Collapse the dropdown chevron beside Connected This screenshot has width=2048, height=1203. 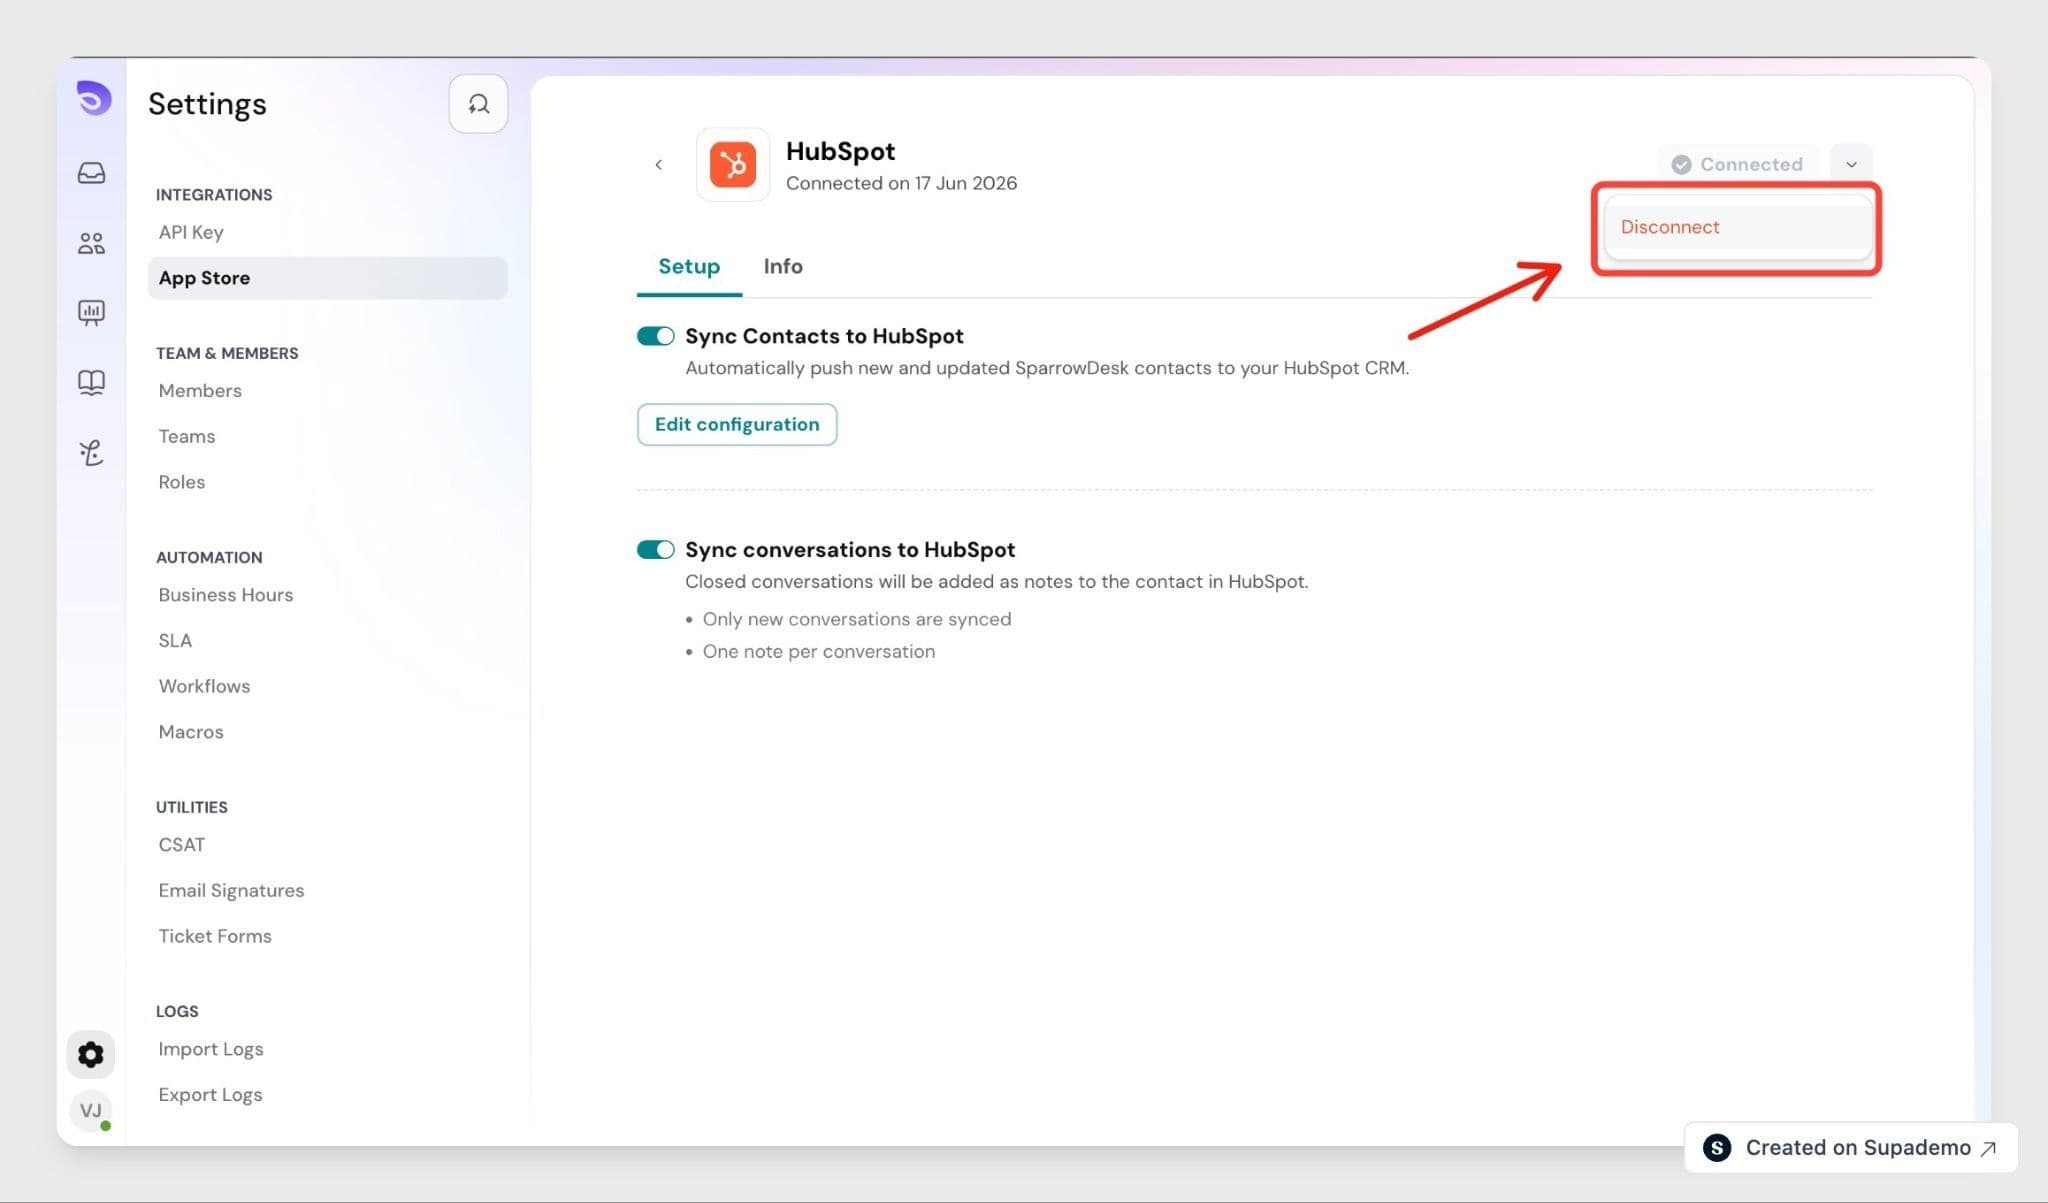pyautogui.click(x=1851, y=164)
